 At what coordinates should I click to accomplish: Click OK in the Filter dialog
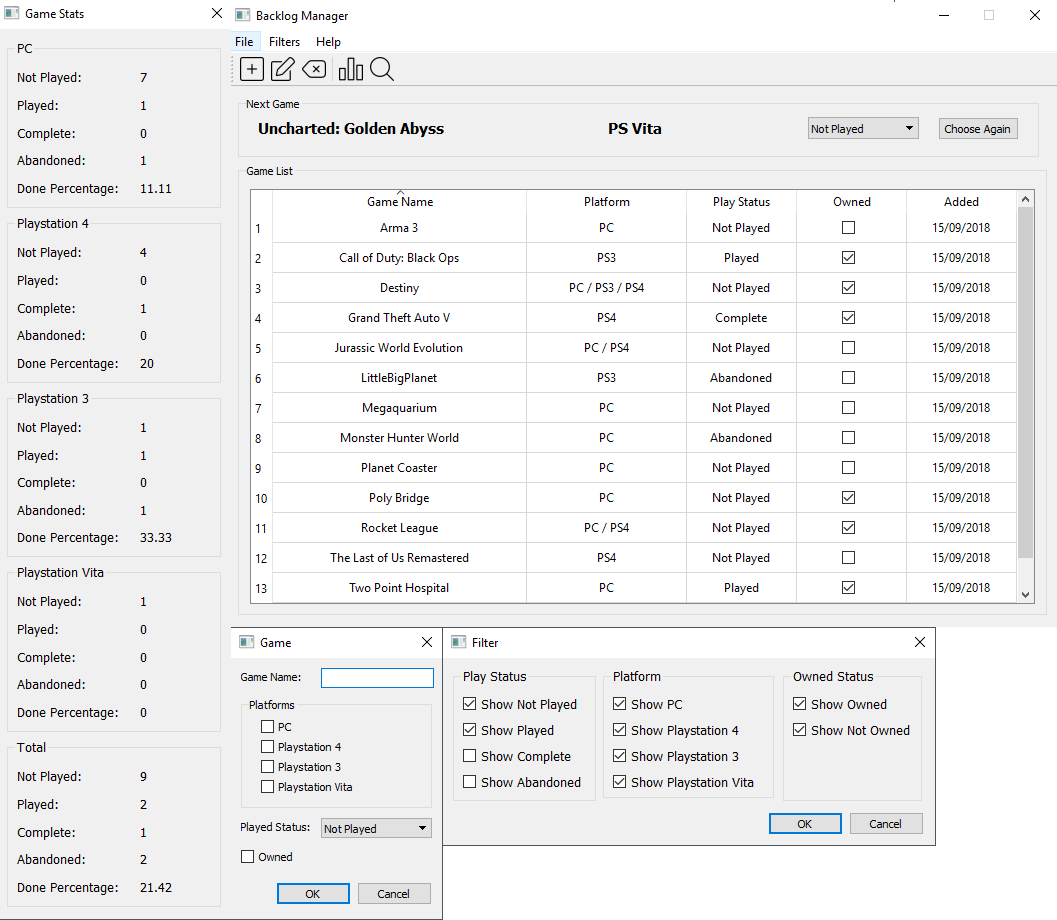click(x=805, y=824)
